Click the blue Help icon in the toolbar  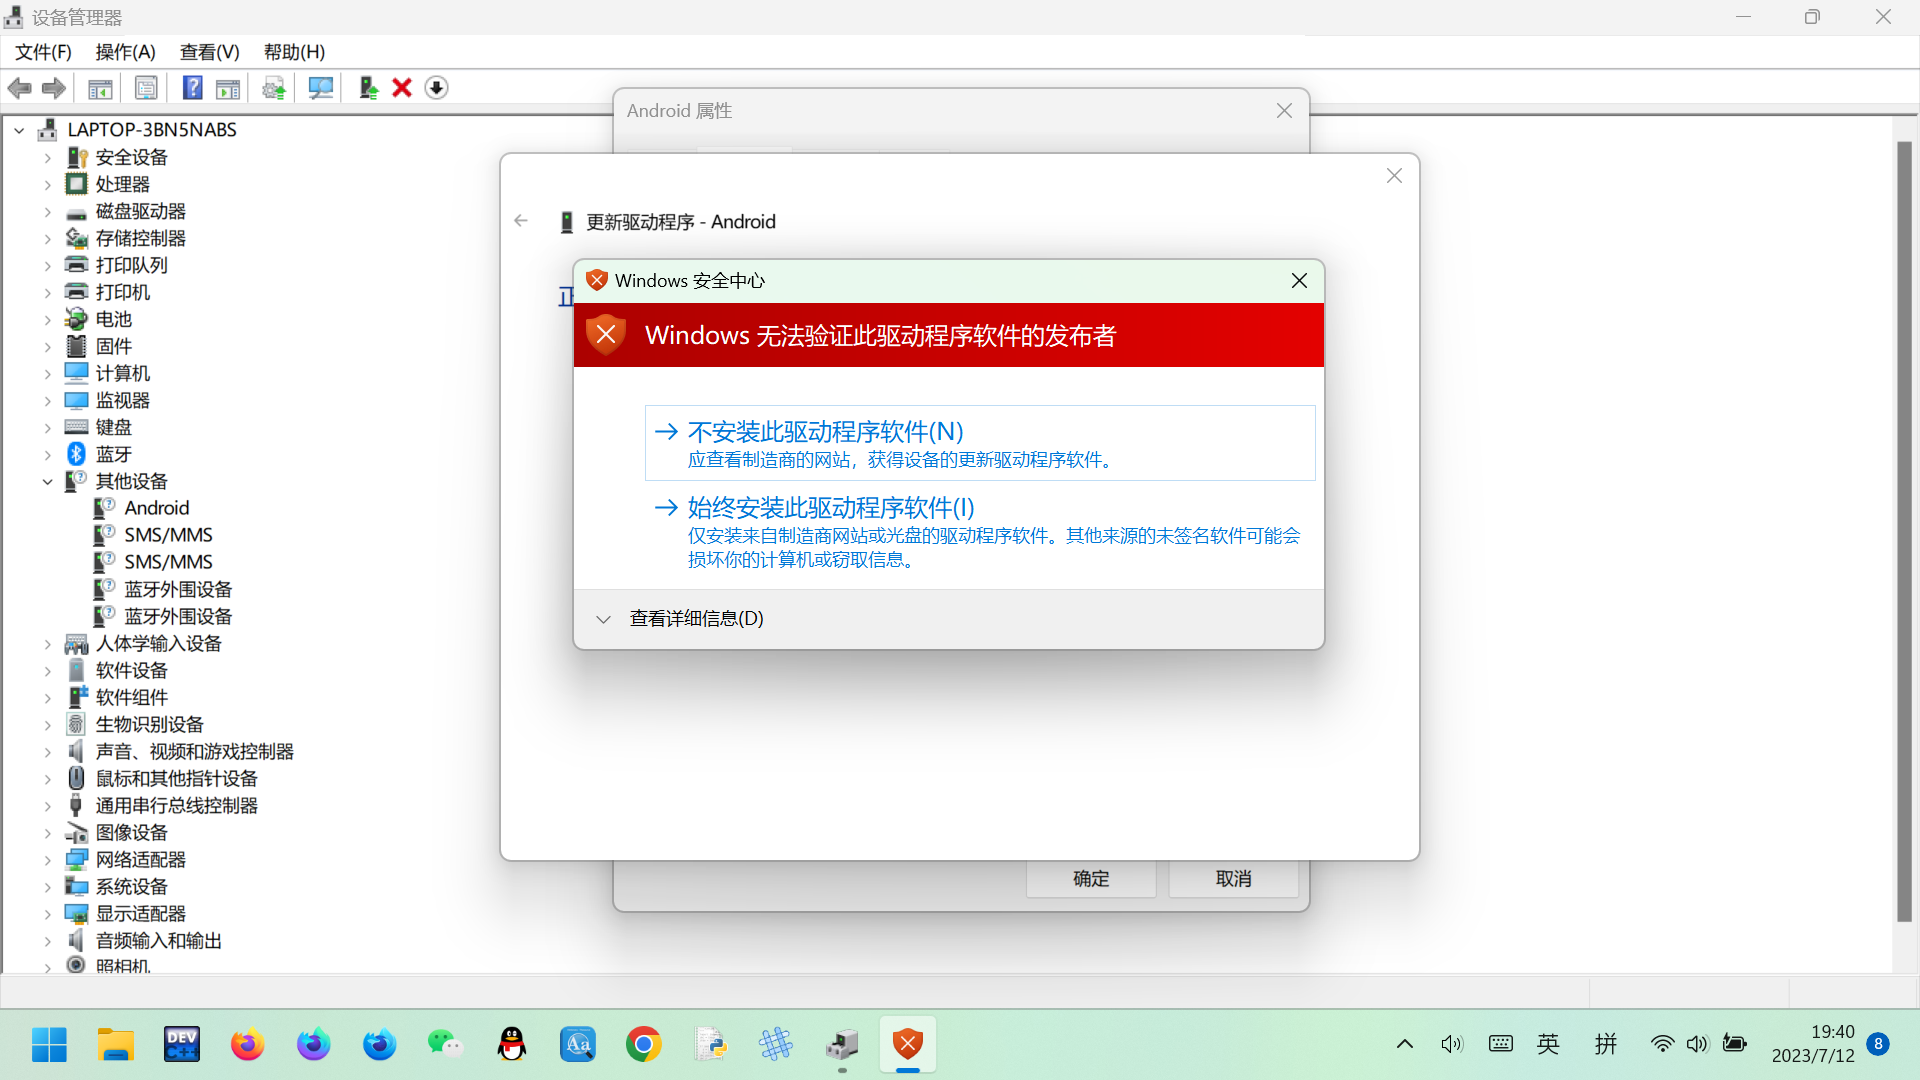click(x=193, y=88)
